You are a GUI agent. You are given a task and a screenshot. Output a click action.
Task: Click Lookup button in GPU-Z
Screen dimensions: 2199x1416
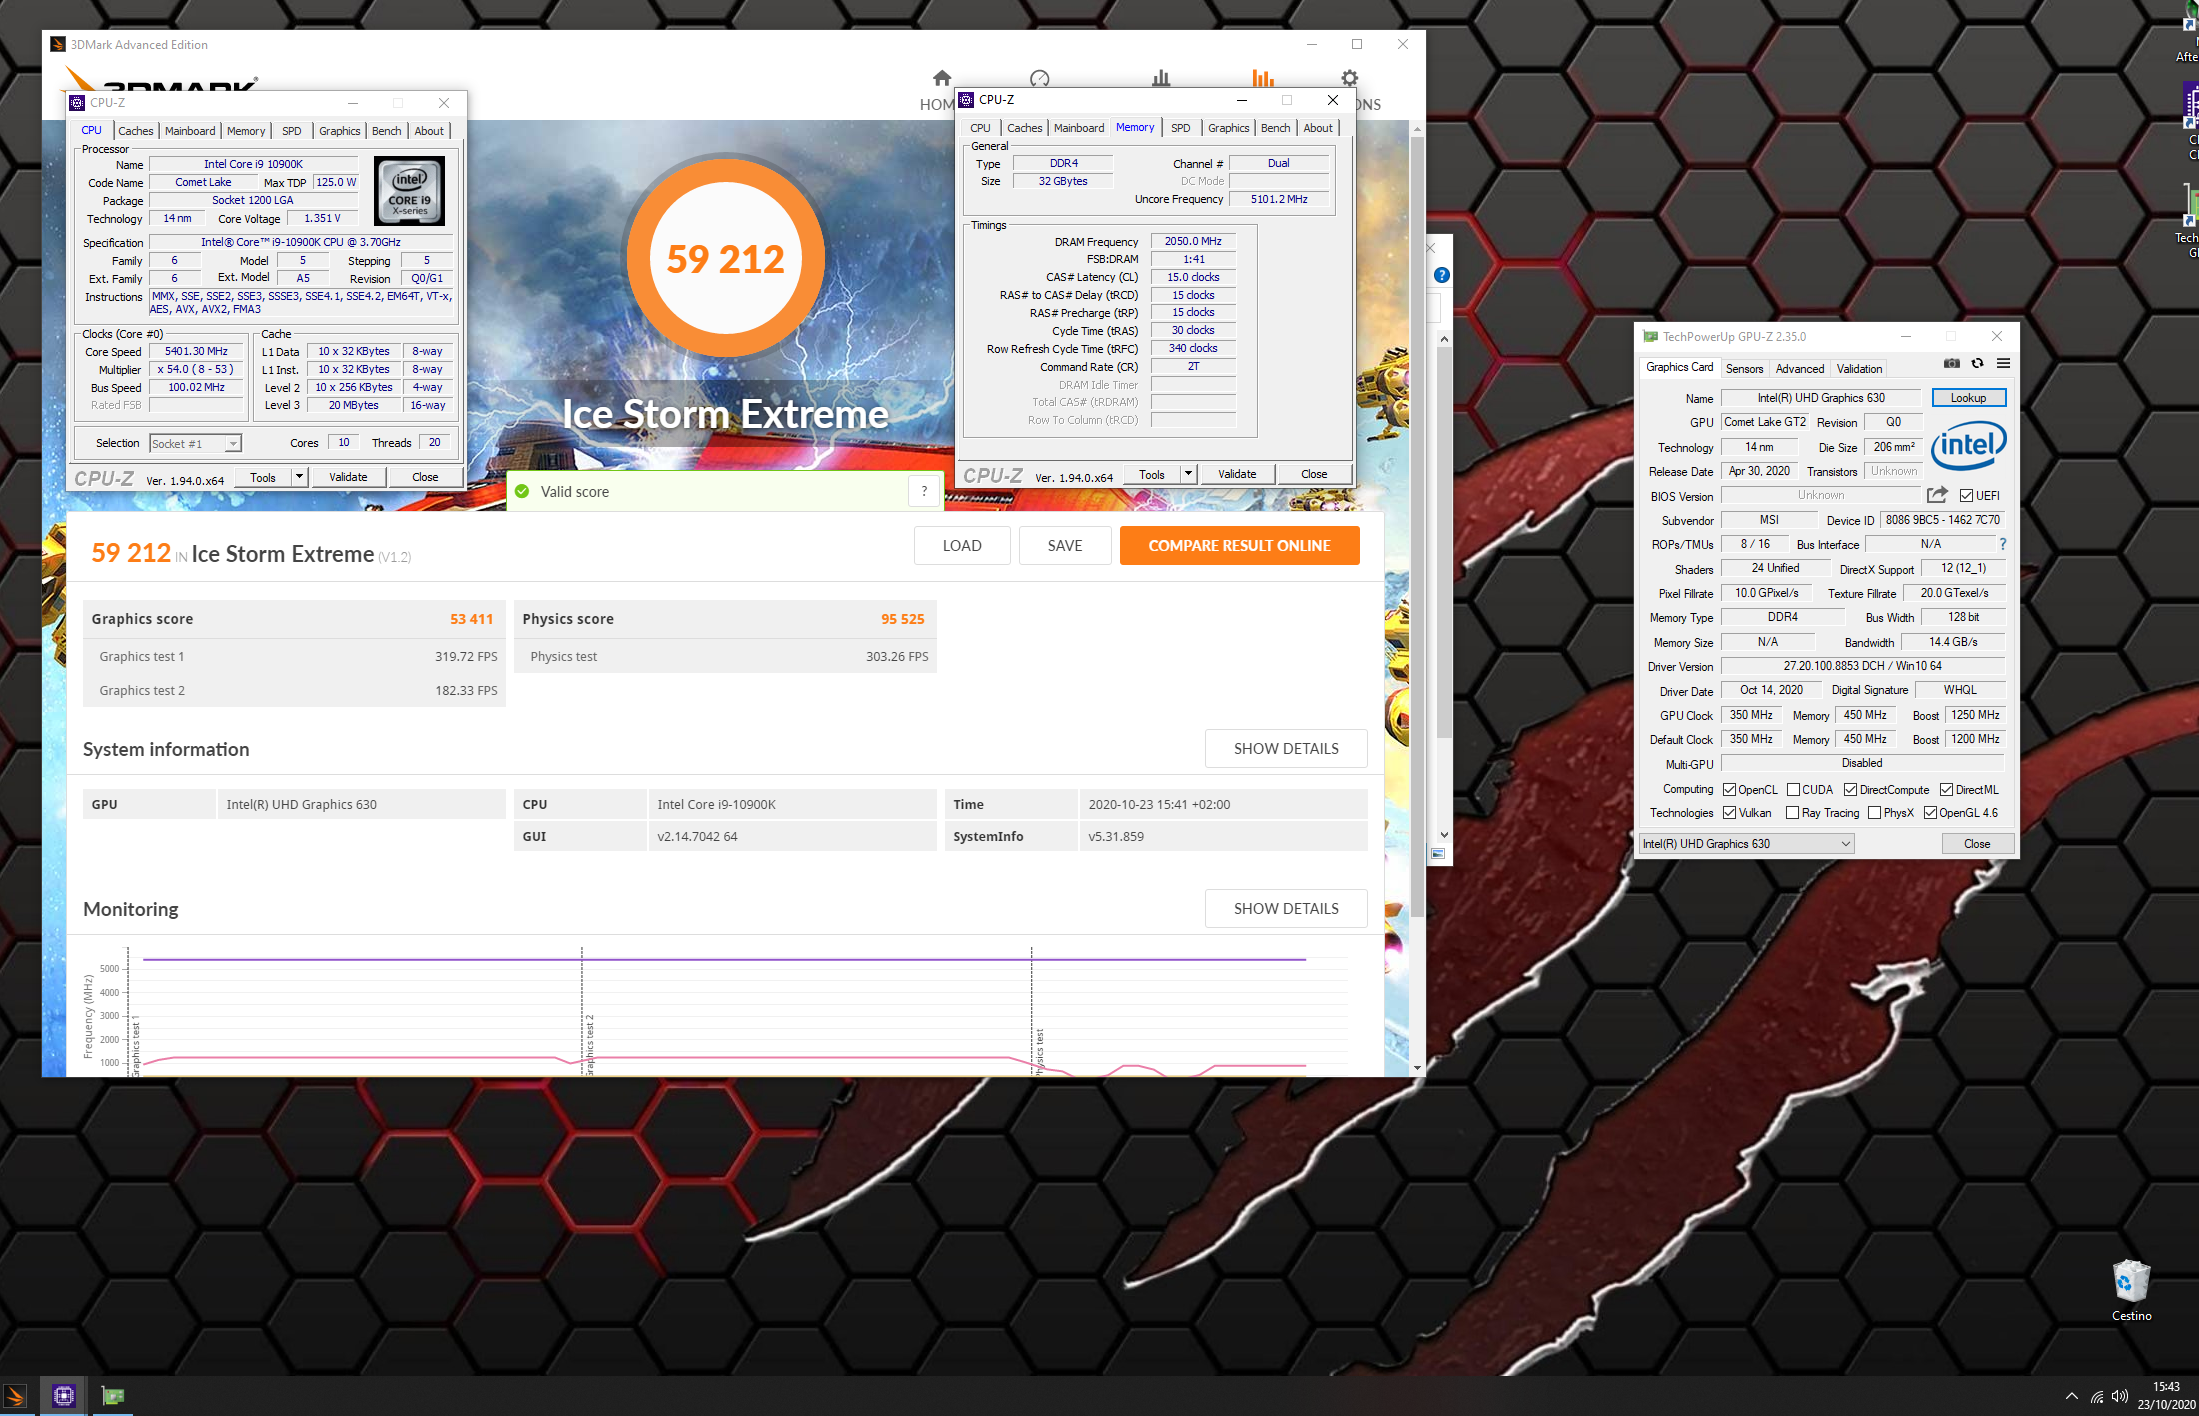pyautogui.click(x=1968, y=398)
